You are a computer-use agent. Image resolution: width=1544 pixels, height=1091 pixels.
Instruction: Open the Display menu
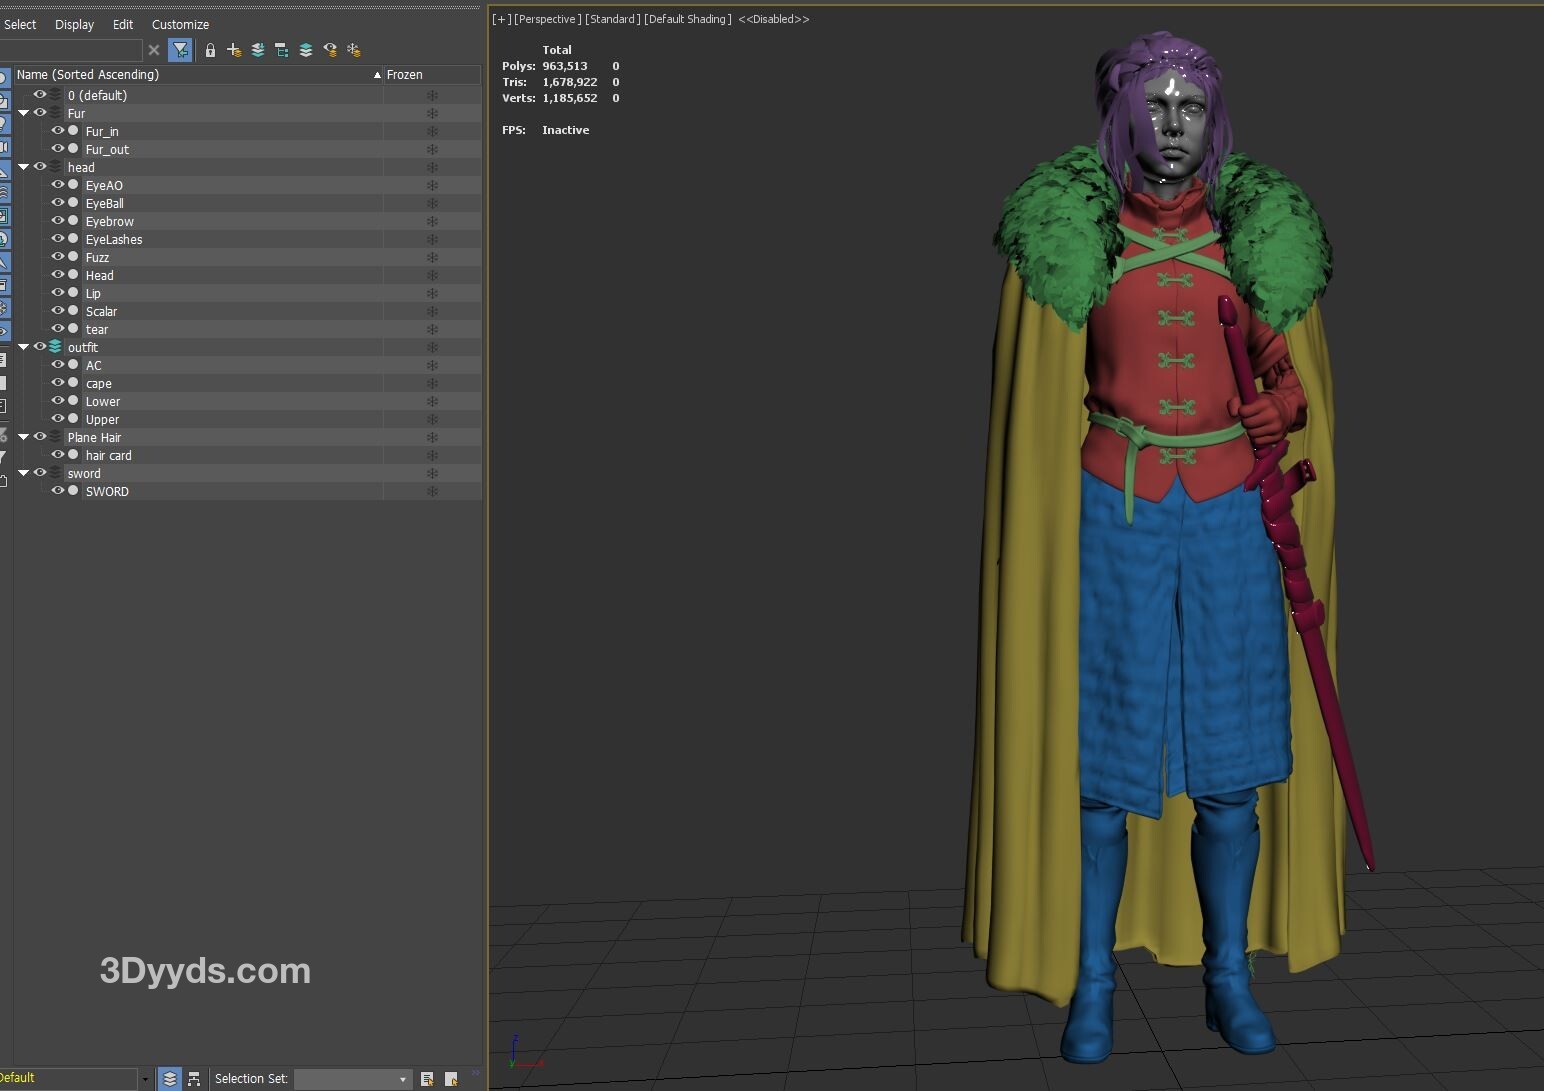coord(74,24)
